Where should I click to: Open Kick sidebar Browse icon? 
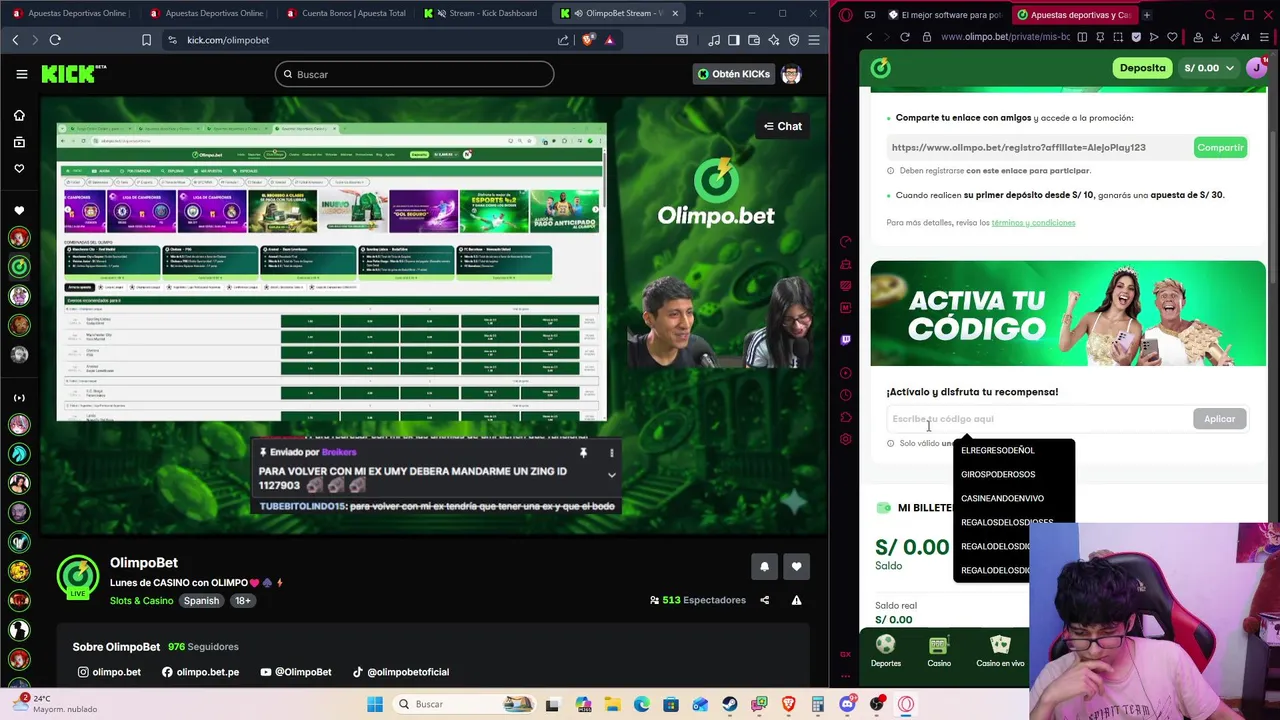click(19, 142)
